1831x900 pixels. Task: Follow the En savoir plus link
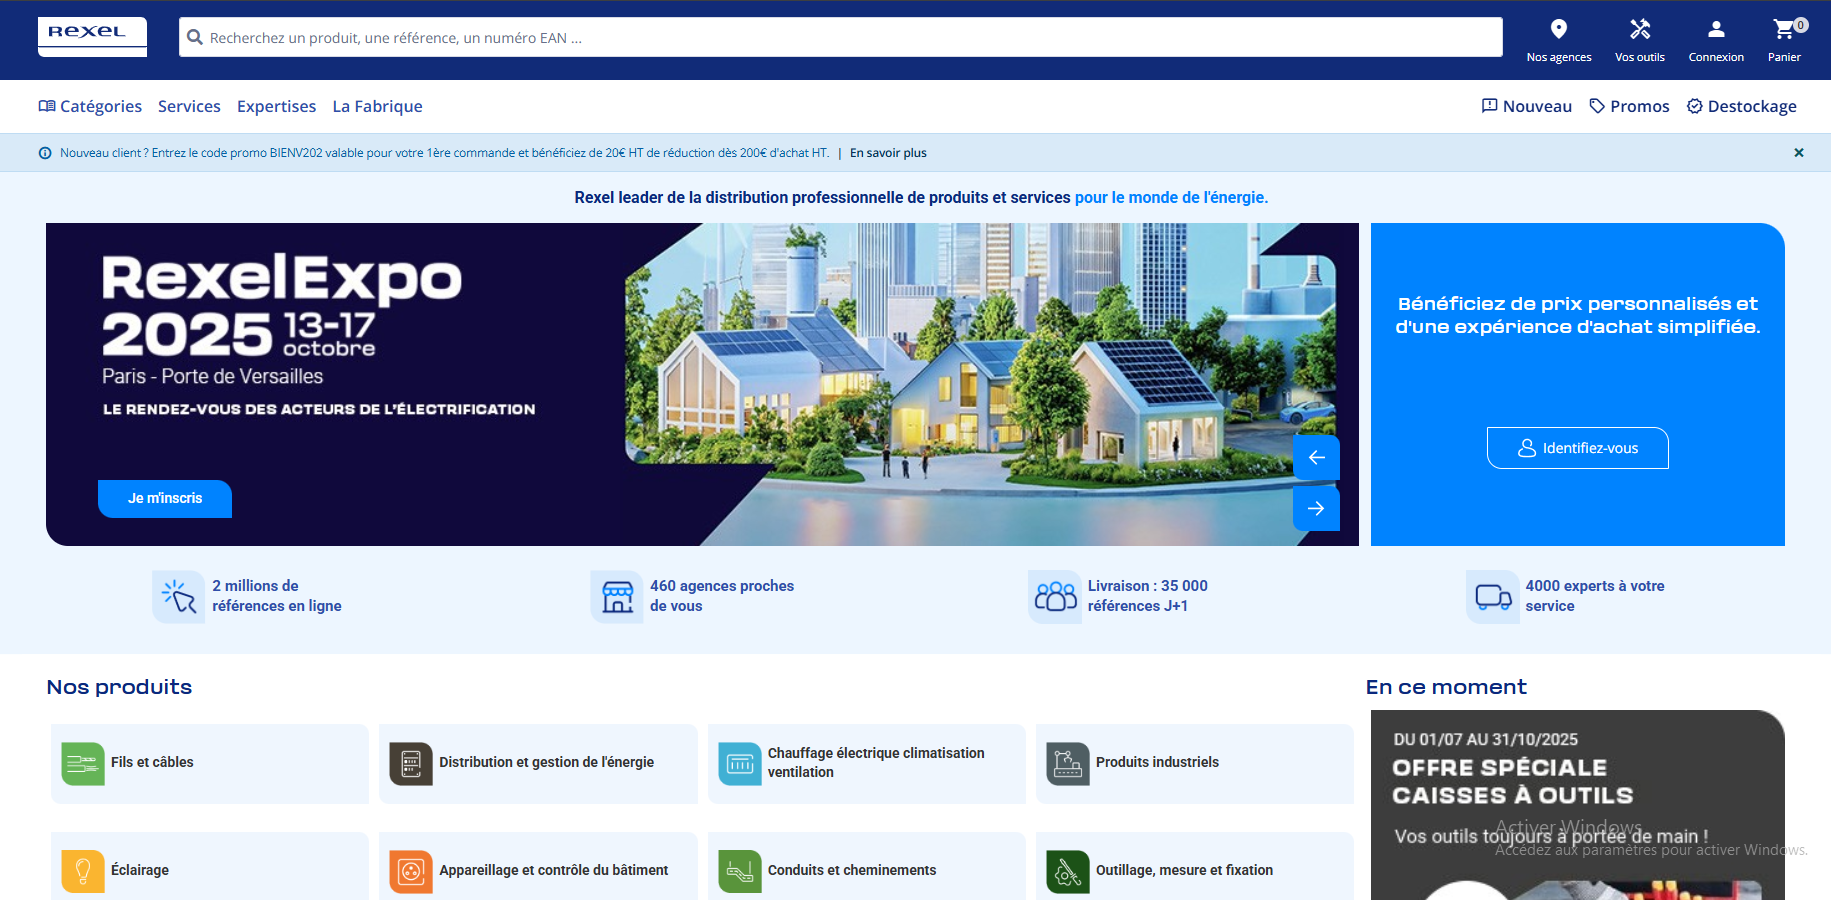[x=888, y=153]
